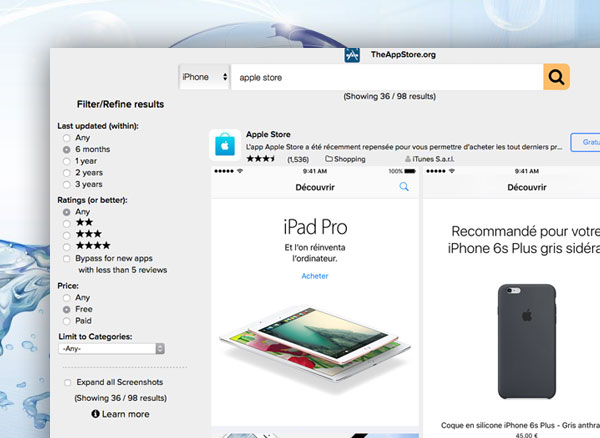Select Any under Ratings
Screen dimensions: 600x438
[x=67, y=212]
